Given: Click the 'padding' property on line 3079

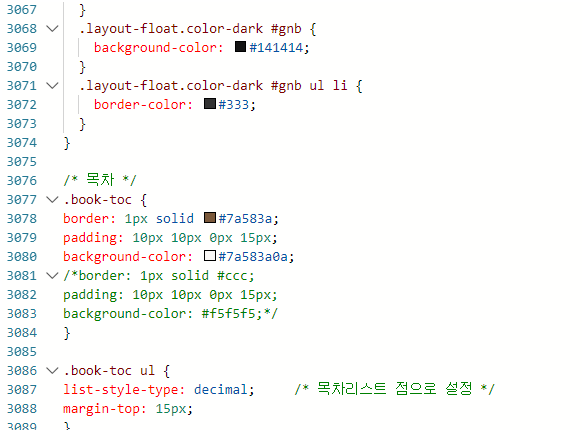Looking at the screenshot, I should [x=93, y=238].
